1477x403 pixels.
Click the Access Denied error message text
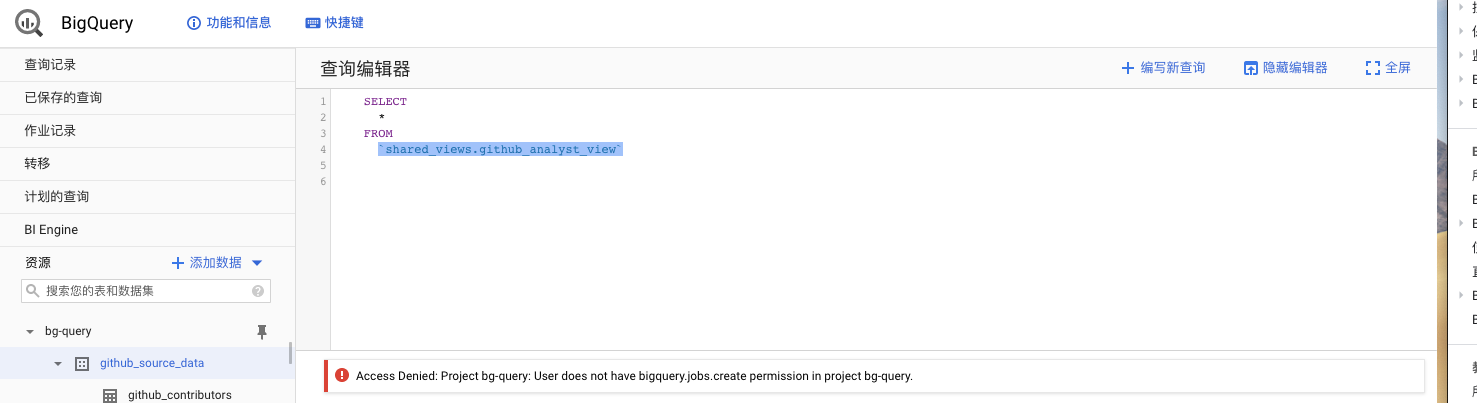[634, 376]
